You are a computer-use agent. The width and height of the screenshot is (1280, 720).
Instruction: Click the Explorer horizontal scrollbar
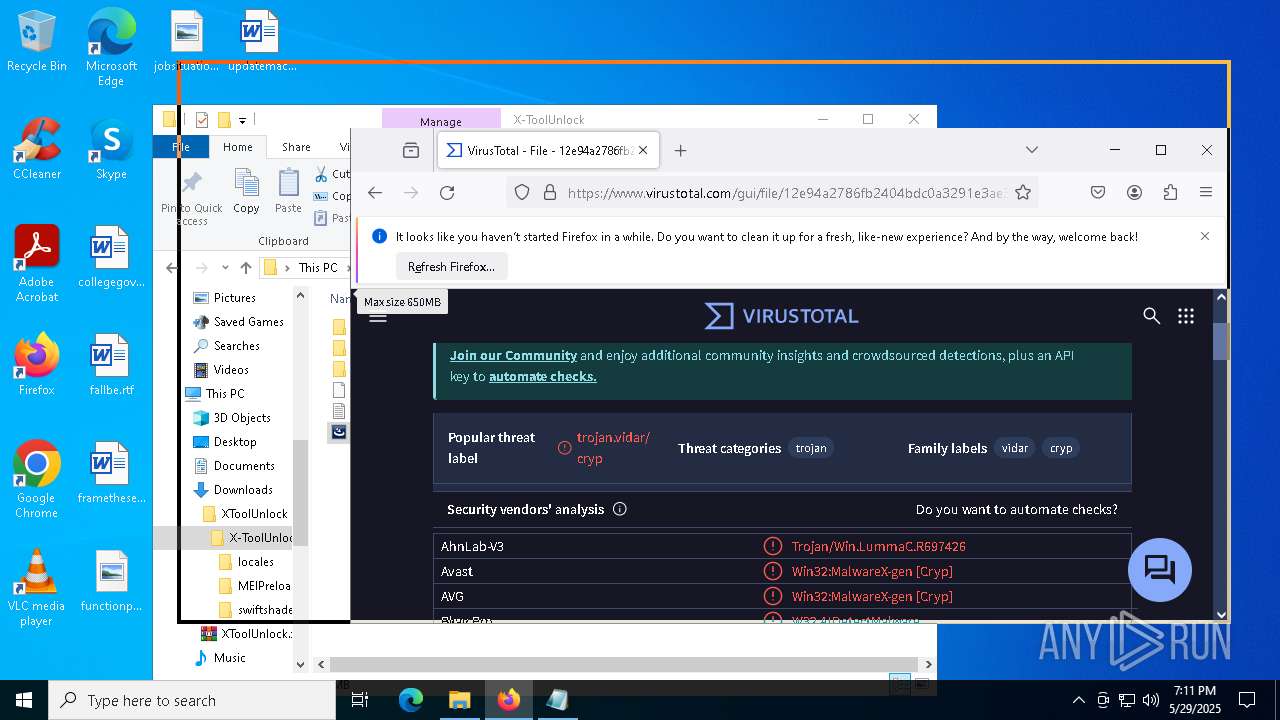pos(624,664)
